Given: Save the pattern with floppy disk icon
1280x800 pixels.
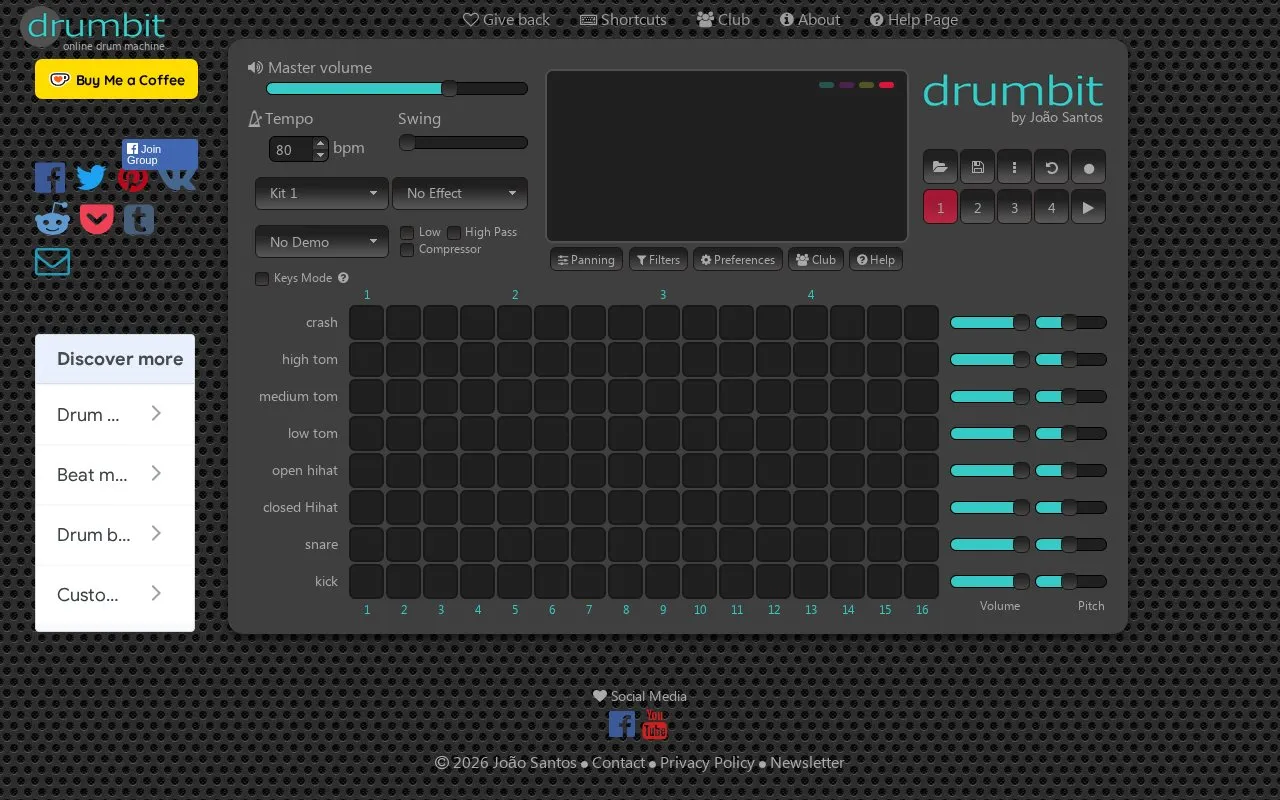Looking at the screenshot, I should point(977,167).
